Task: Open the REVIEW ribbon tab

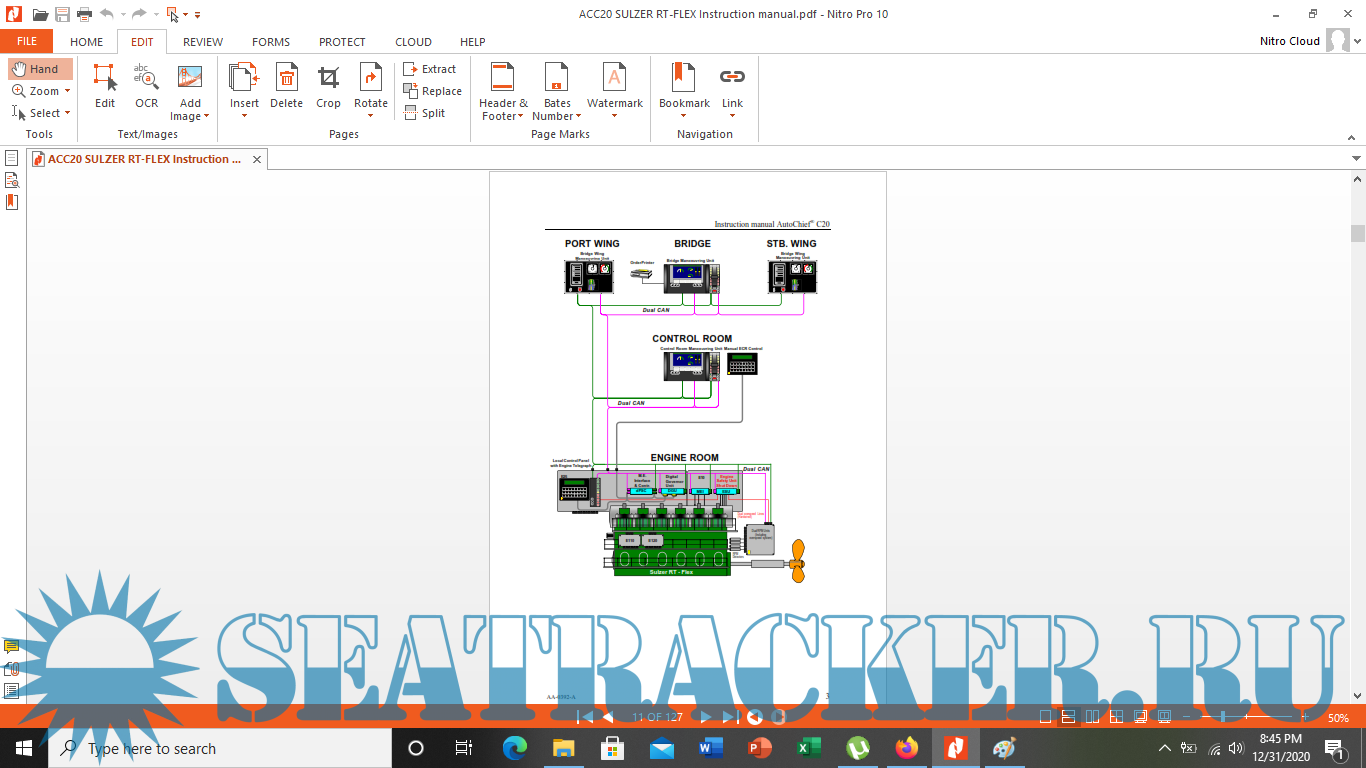Action: coord(203,42)
